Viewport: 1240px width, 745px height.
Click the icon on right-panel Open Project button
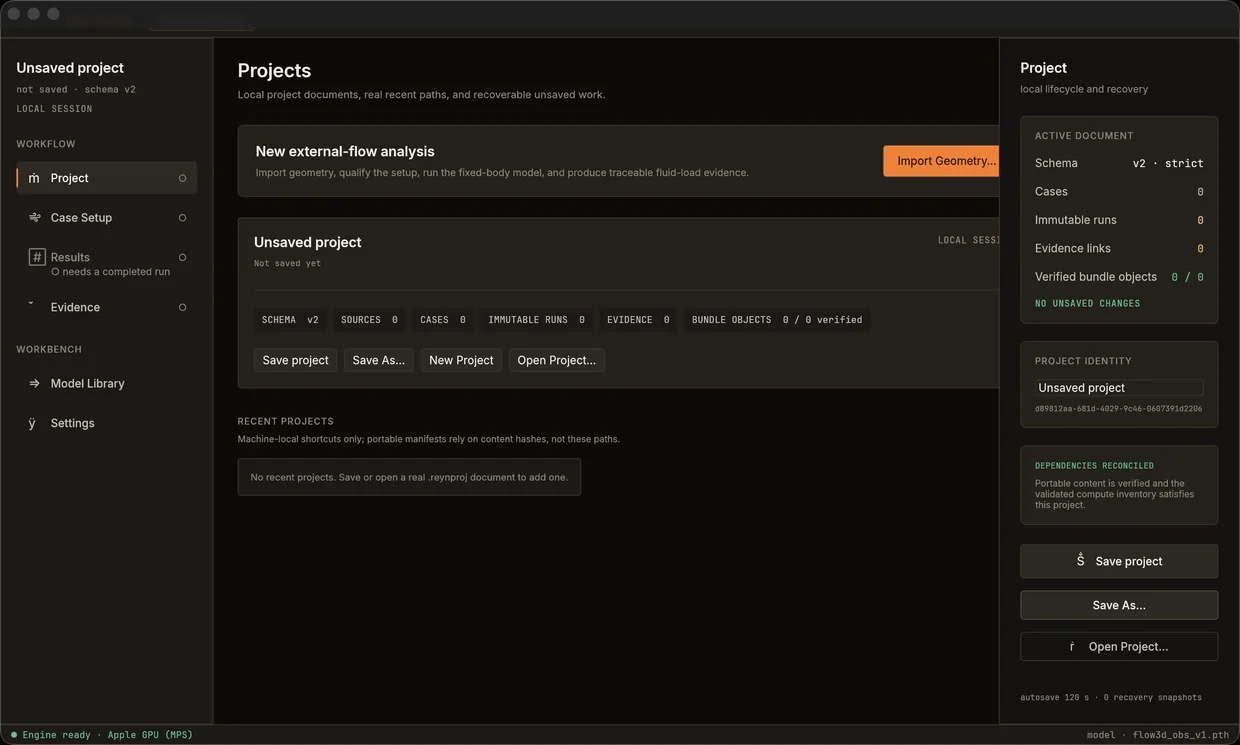click(1072, 646)
